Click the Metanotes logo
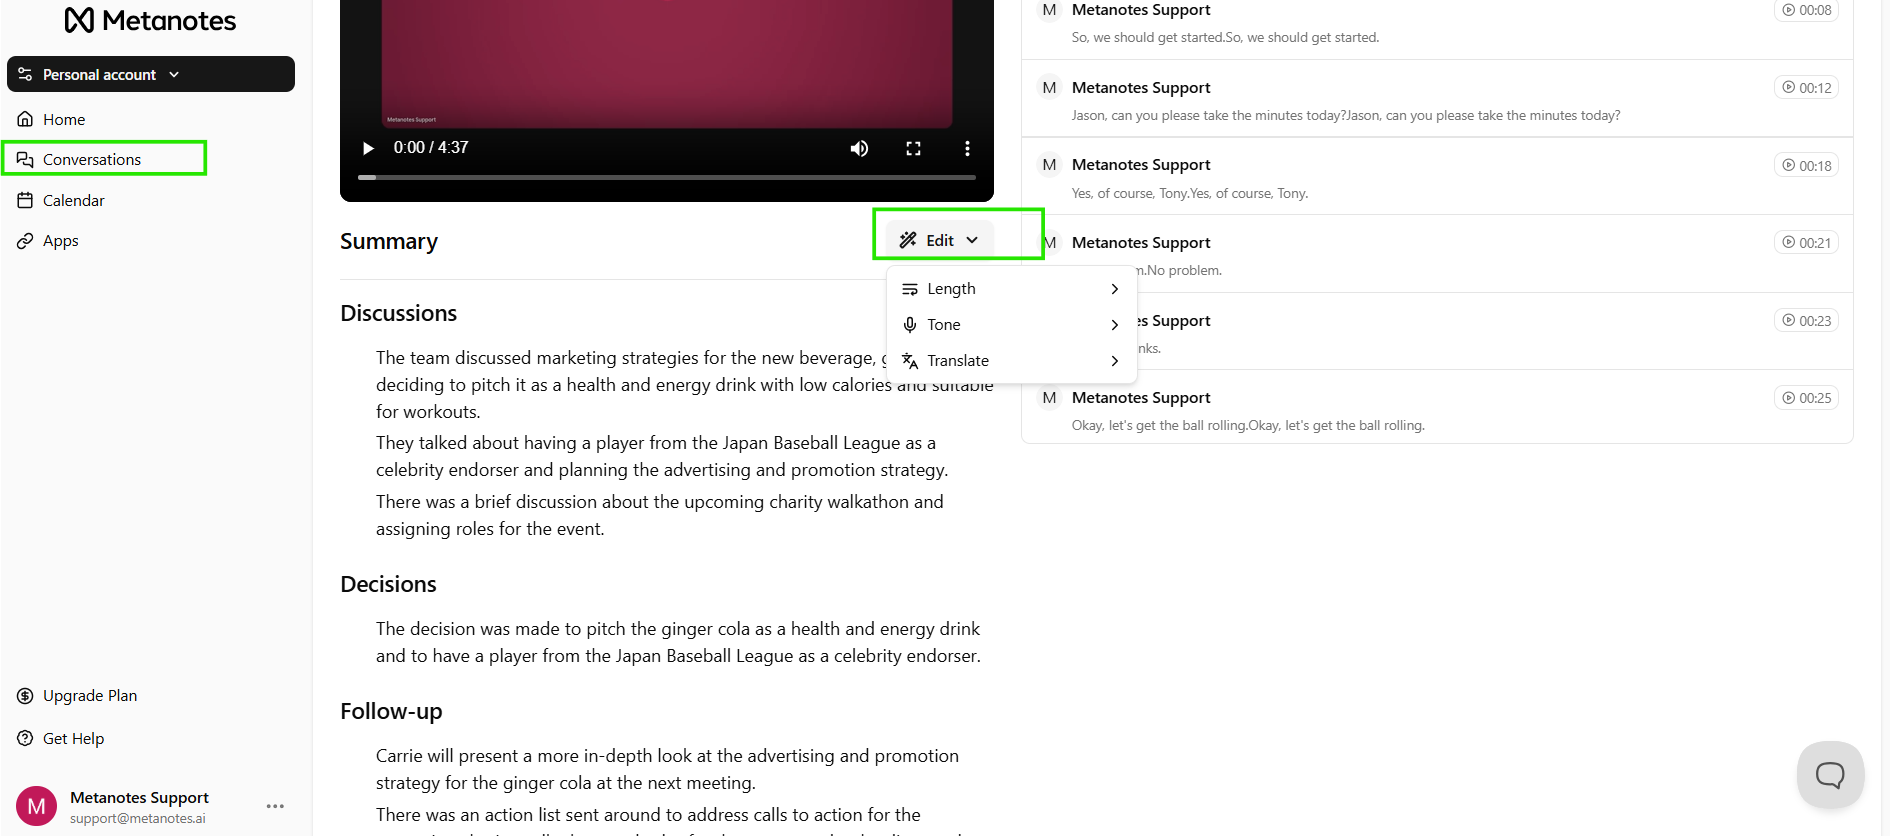This screenshot has width=1896, height=836. 150,21
